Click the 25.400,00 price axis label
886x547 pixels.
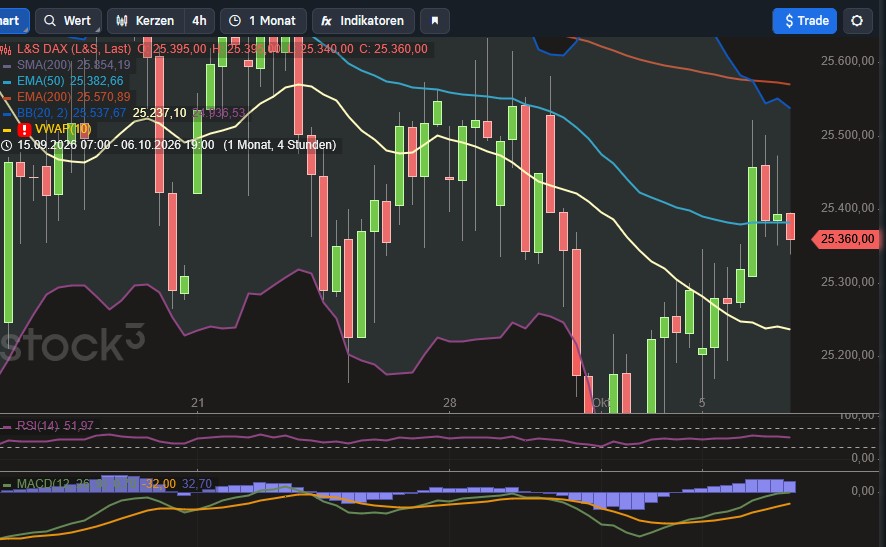tap(848, 208)
